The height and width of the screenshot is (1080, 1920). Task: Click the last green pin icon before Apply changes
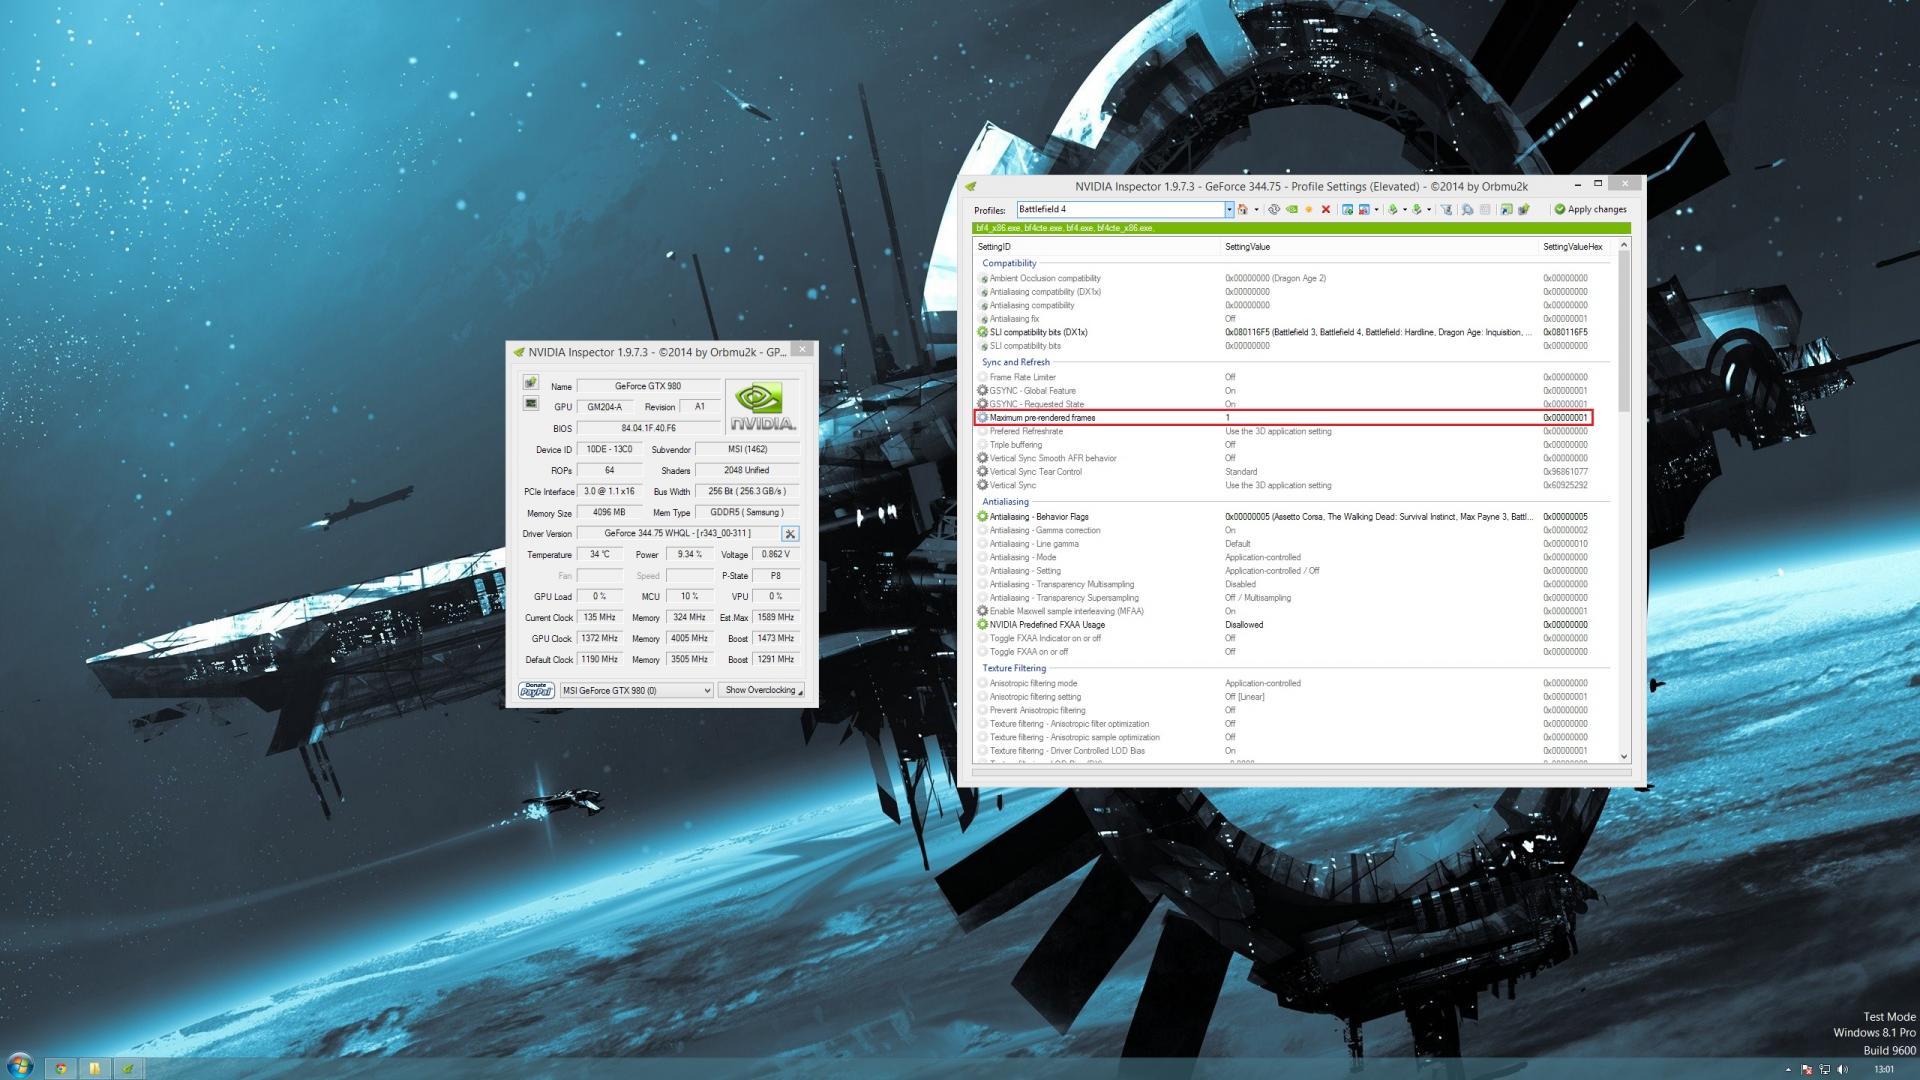(x=1524, y=209)
